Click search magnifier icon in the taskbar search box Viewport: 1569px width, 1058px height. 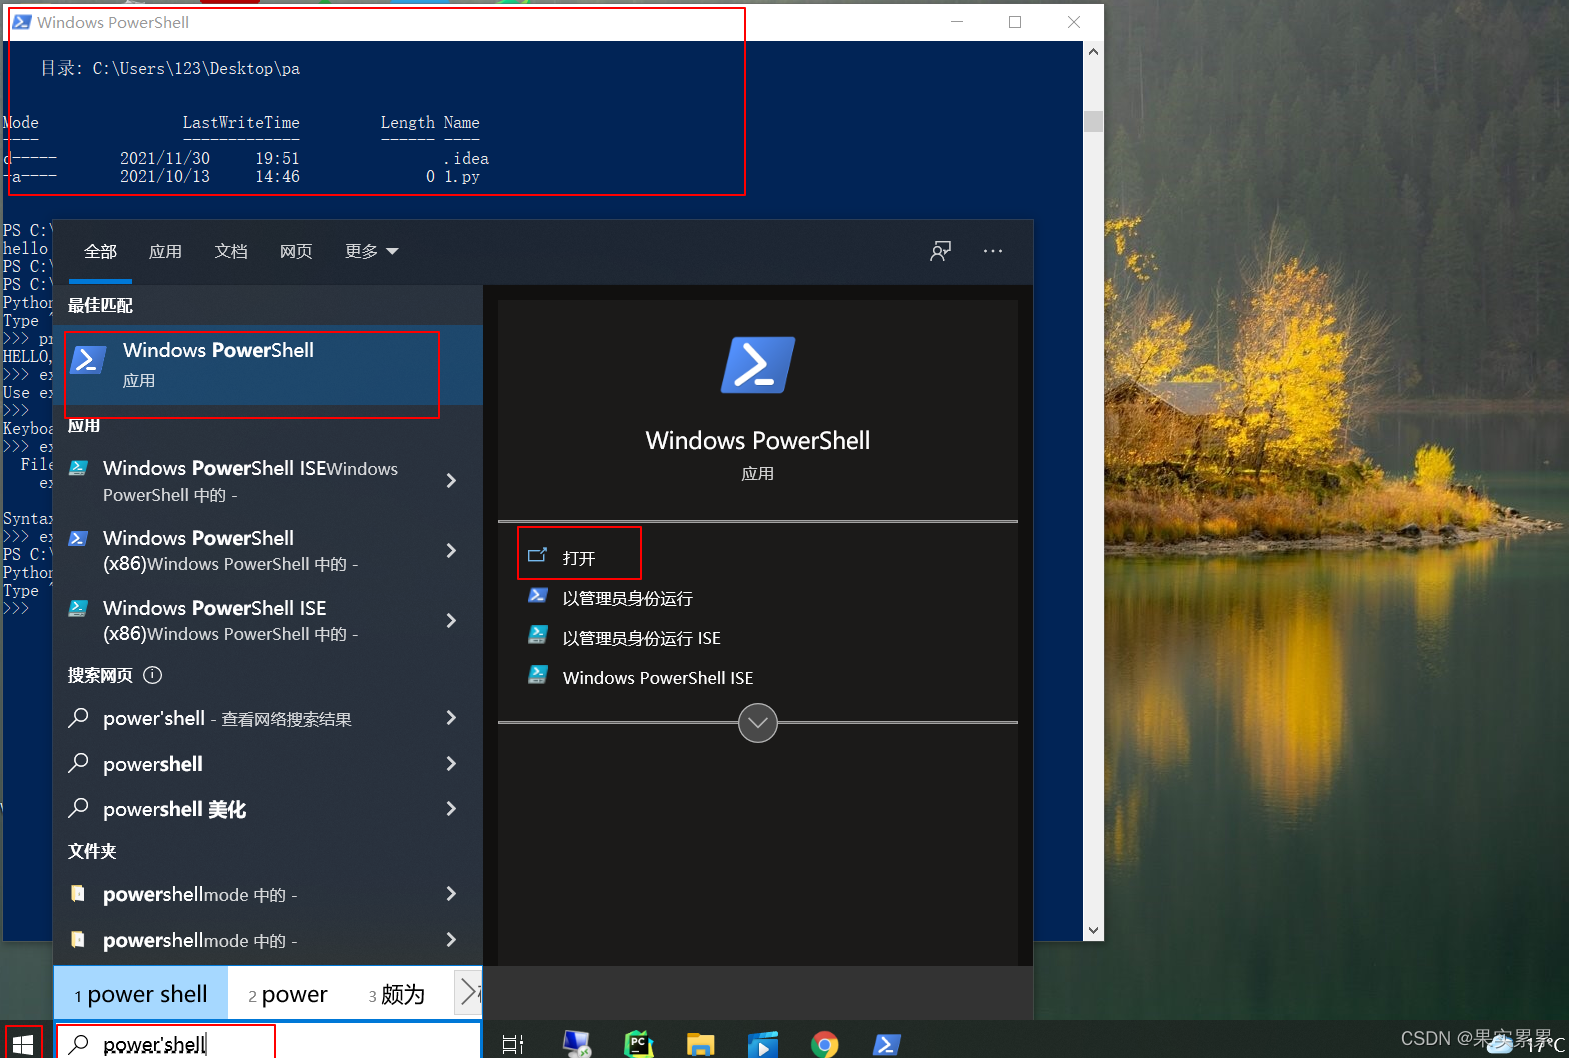click(x=79, y=1044)
